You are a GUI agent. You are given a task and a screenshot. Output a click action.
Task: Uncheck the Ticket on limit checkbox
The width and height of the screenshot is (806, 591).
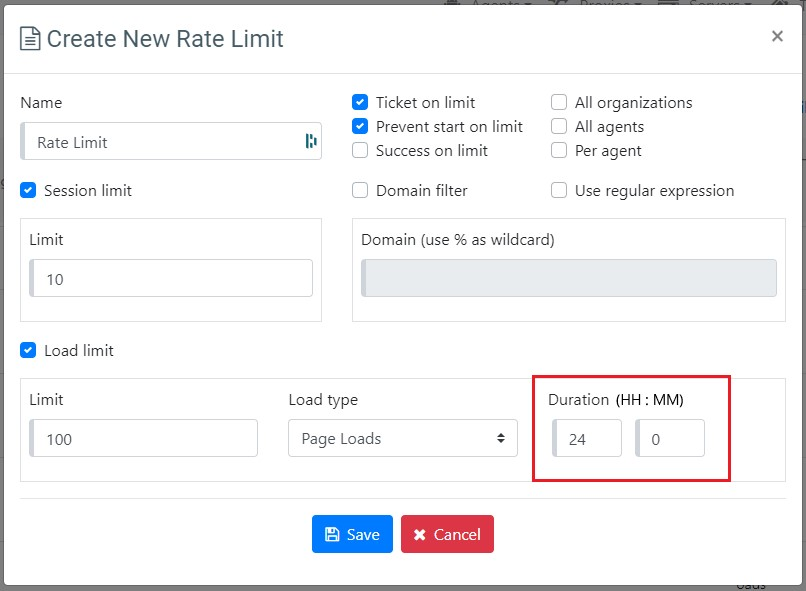pos(360,102)
